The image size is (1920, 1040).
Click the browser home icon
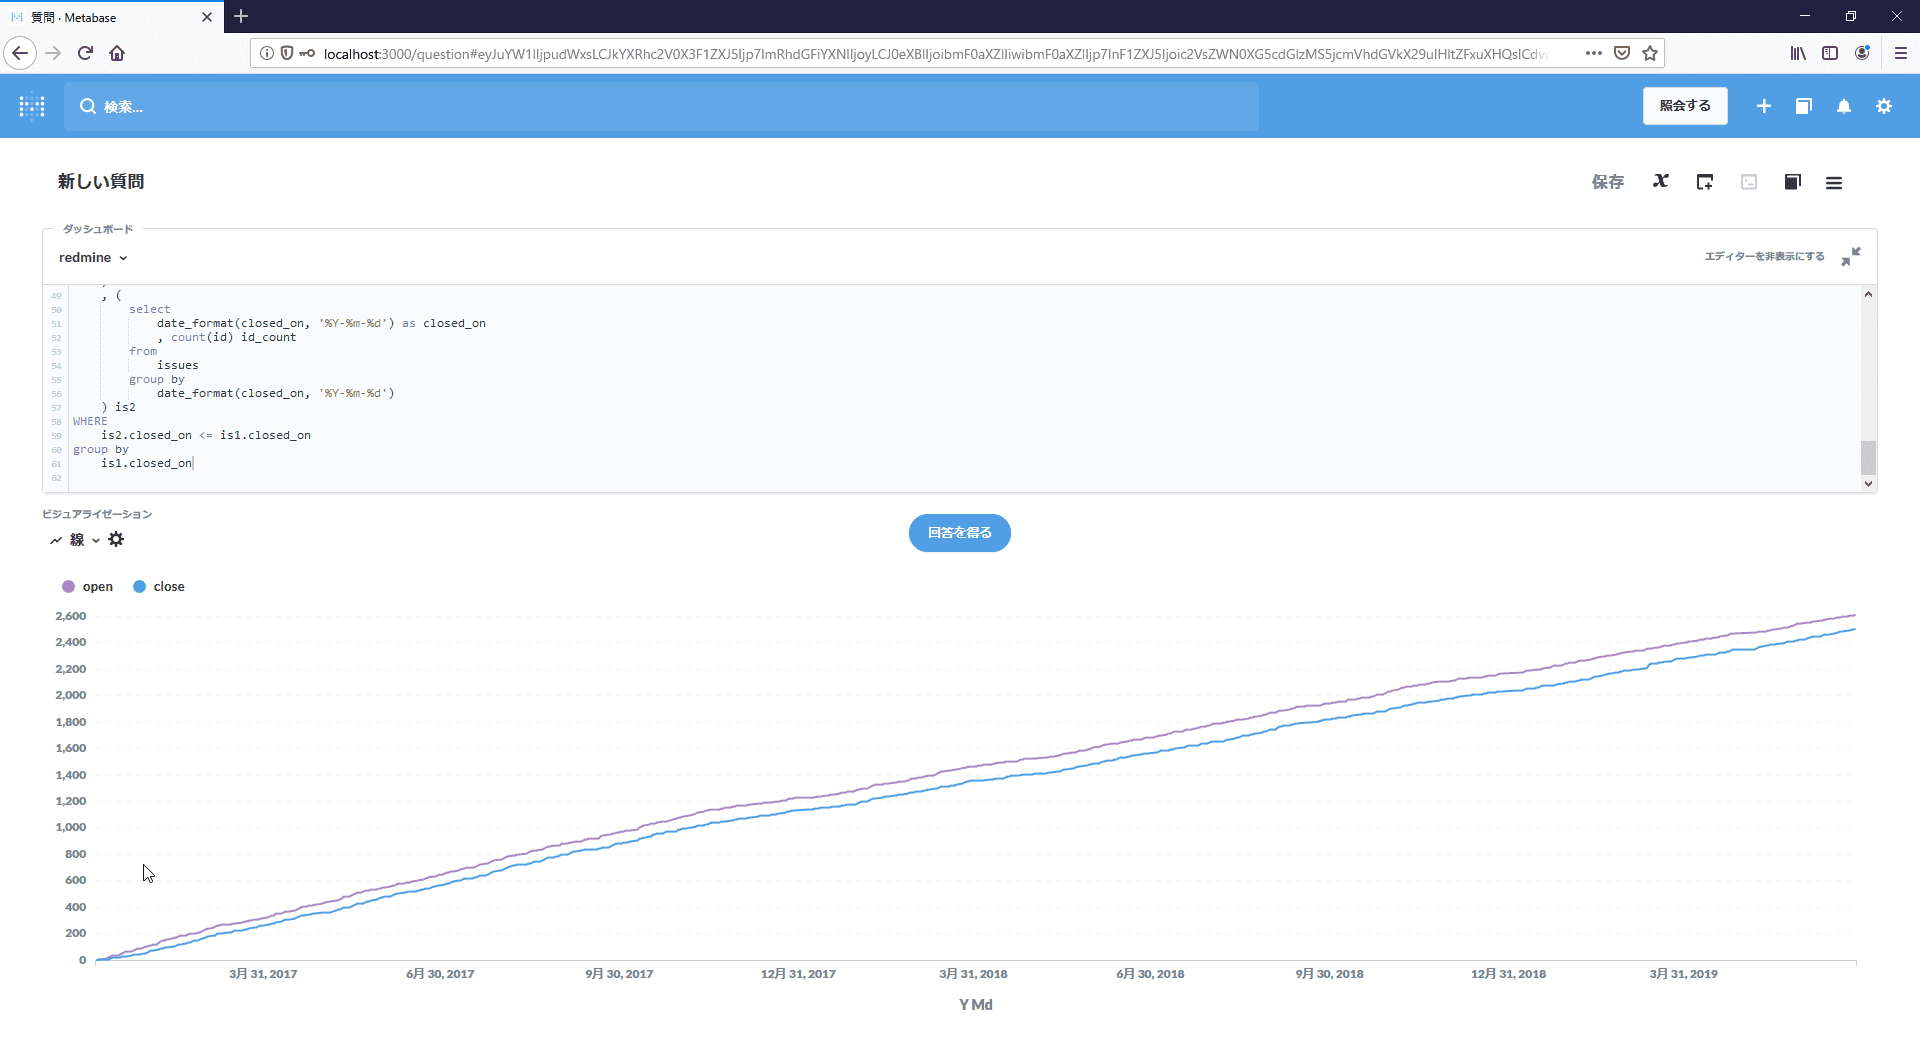pyautogui.click(x=117, y=53)
